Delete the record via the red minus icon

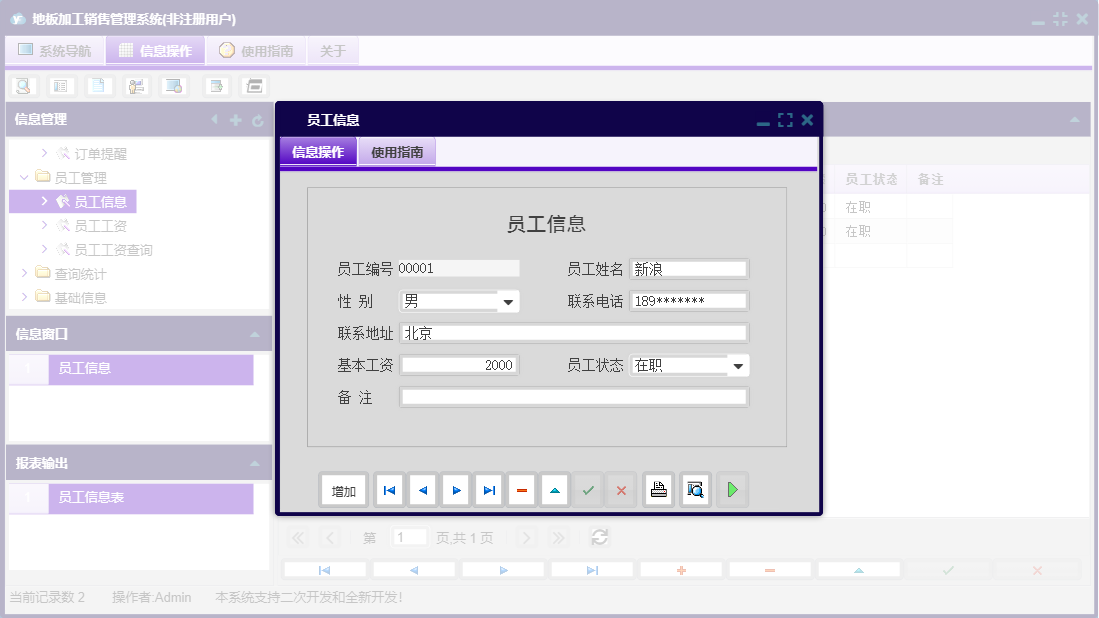(521, 489)
